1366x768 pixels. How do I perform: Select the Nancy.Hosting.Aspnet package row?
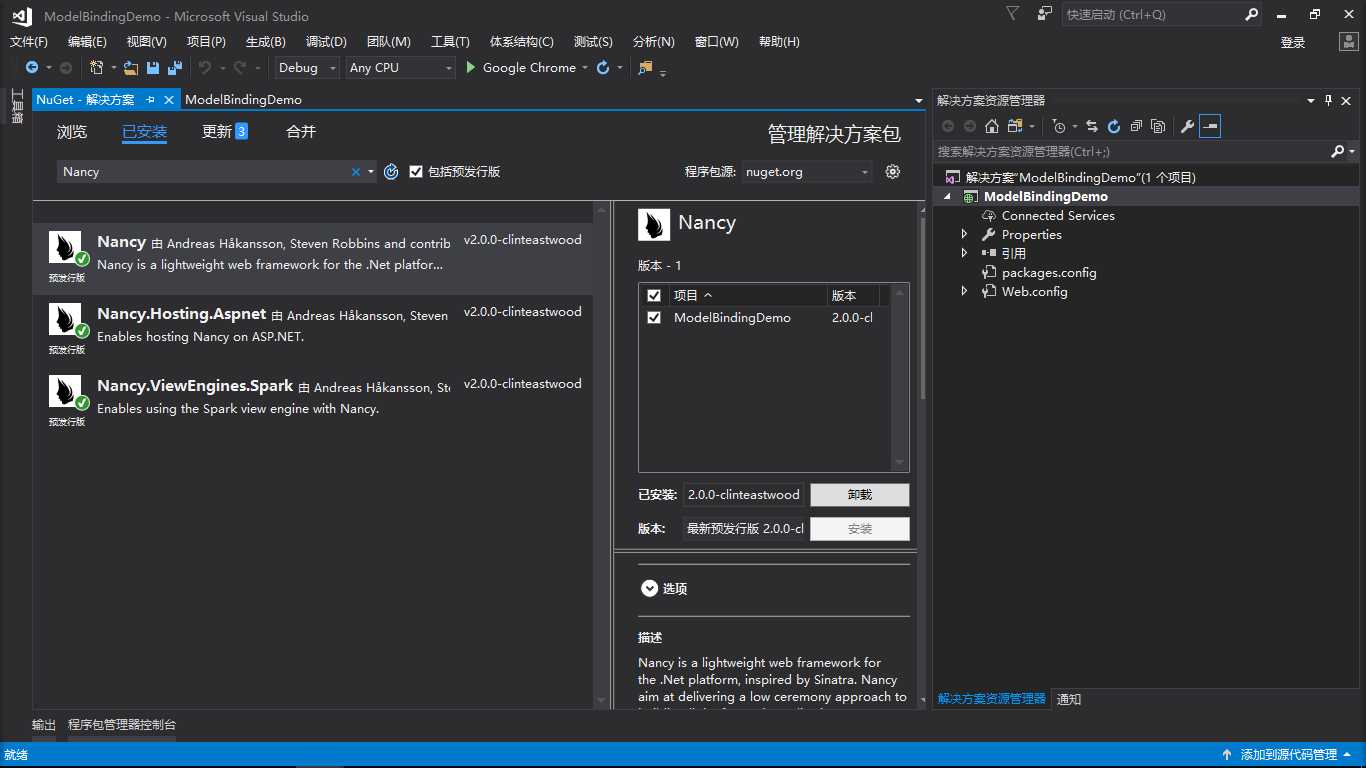coord(313,331)
